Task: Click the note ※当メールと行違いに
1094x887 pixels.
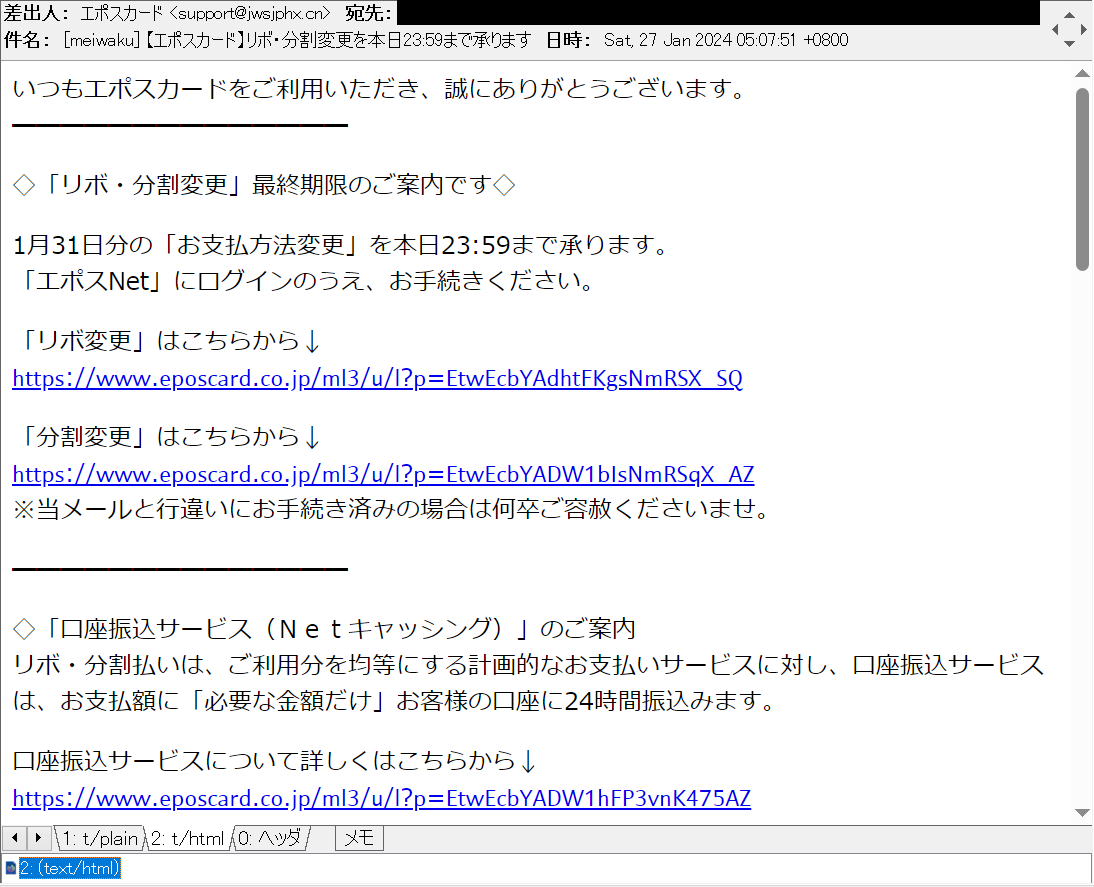Action: (x=392, y=509)
